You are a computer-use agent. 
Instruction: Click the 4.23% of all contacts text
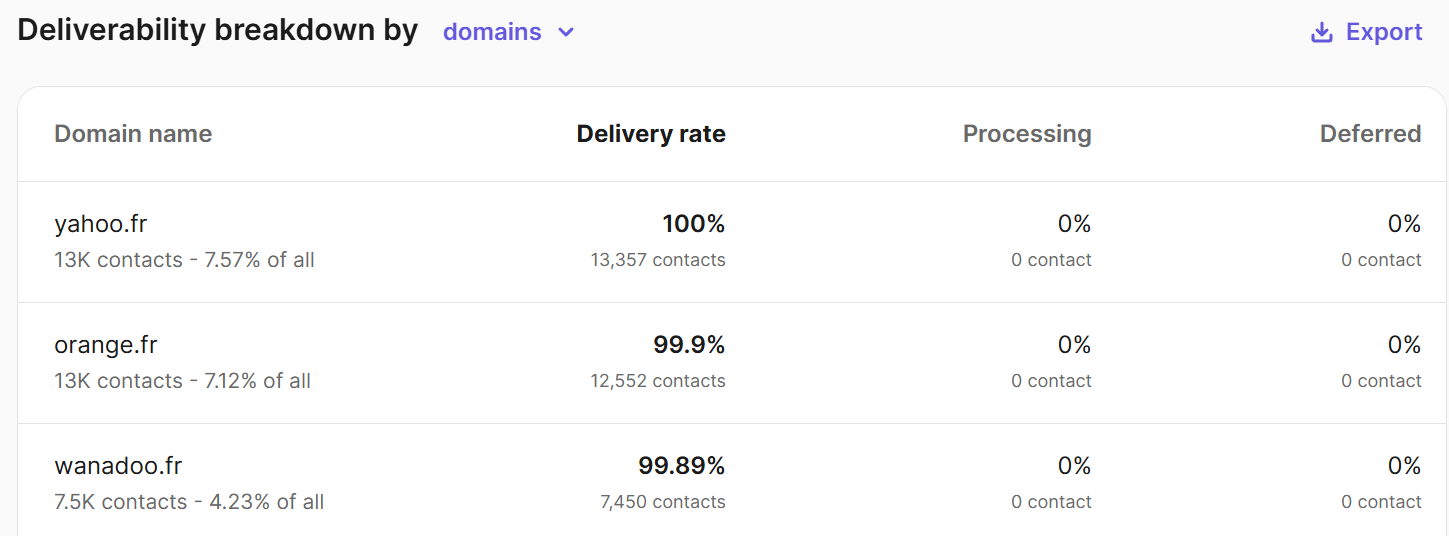[266, 502]
